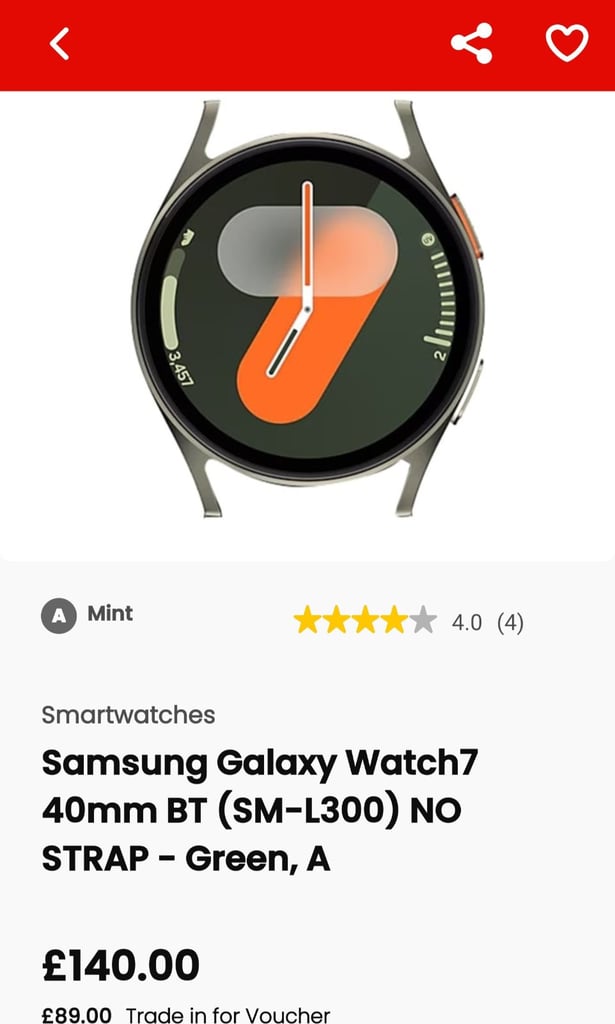Select the second gold rating star
Screen dimensions: 615x1024
pos(336,620)
